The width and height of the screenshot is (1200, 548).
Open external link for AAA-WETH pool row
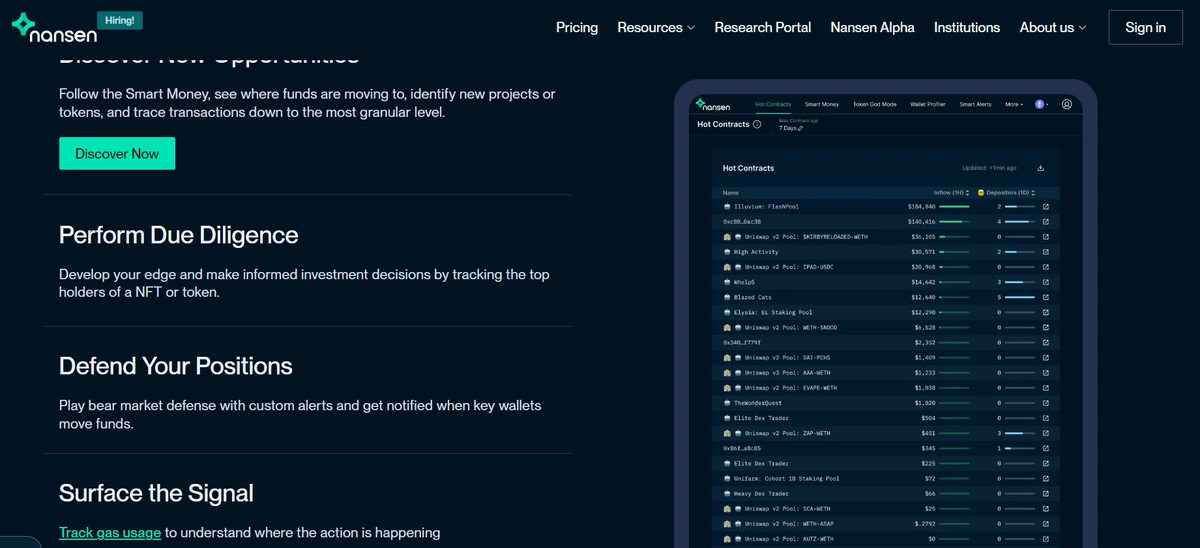(1046, 372)
